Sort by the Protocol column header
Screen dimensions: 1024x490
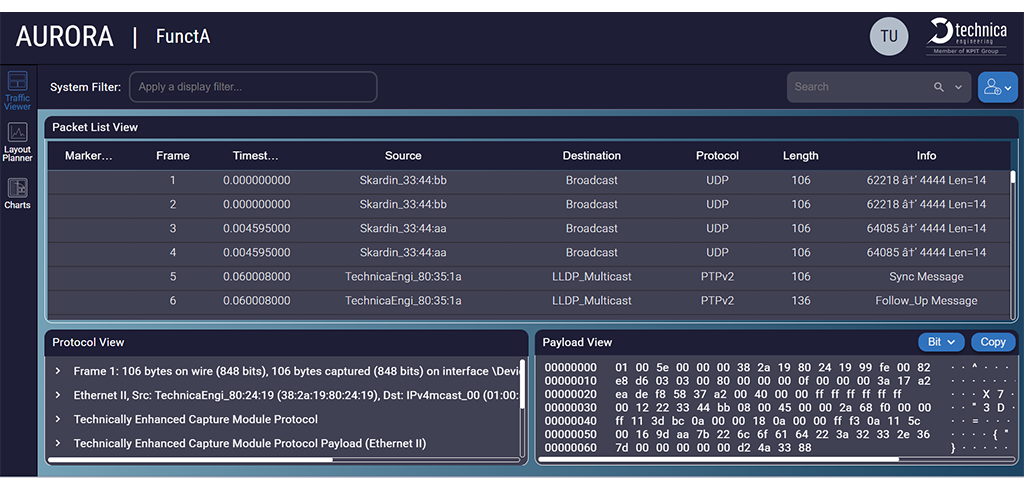tap(717, 156)
